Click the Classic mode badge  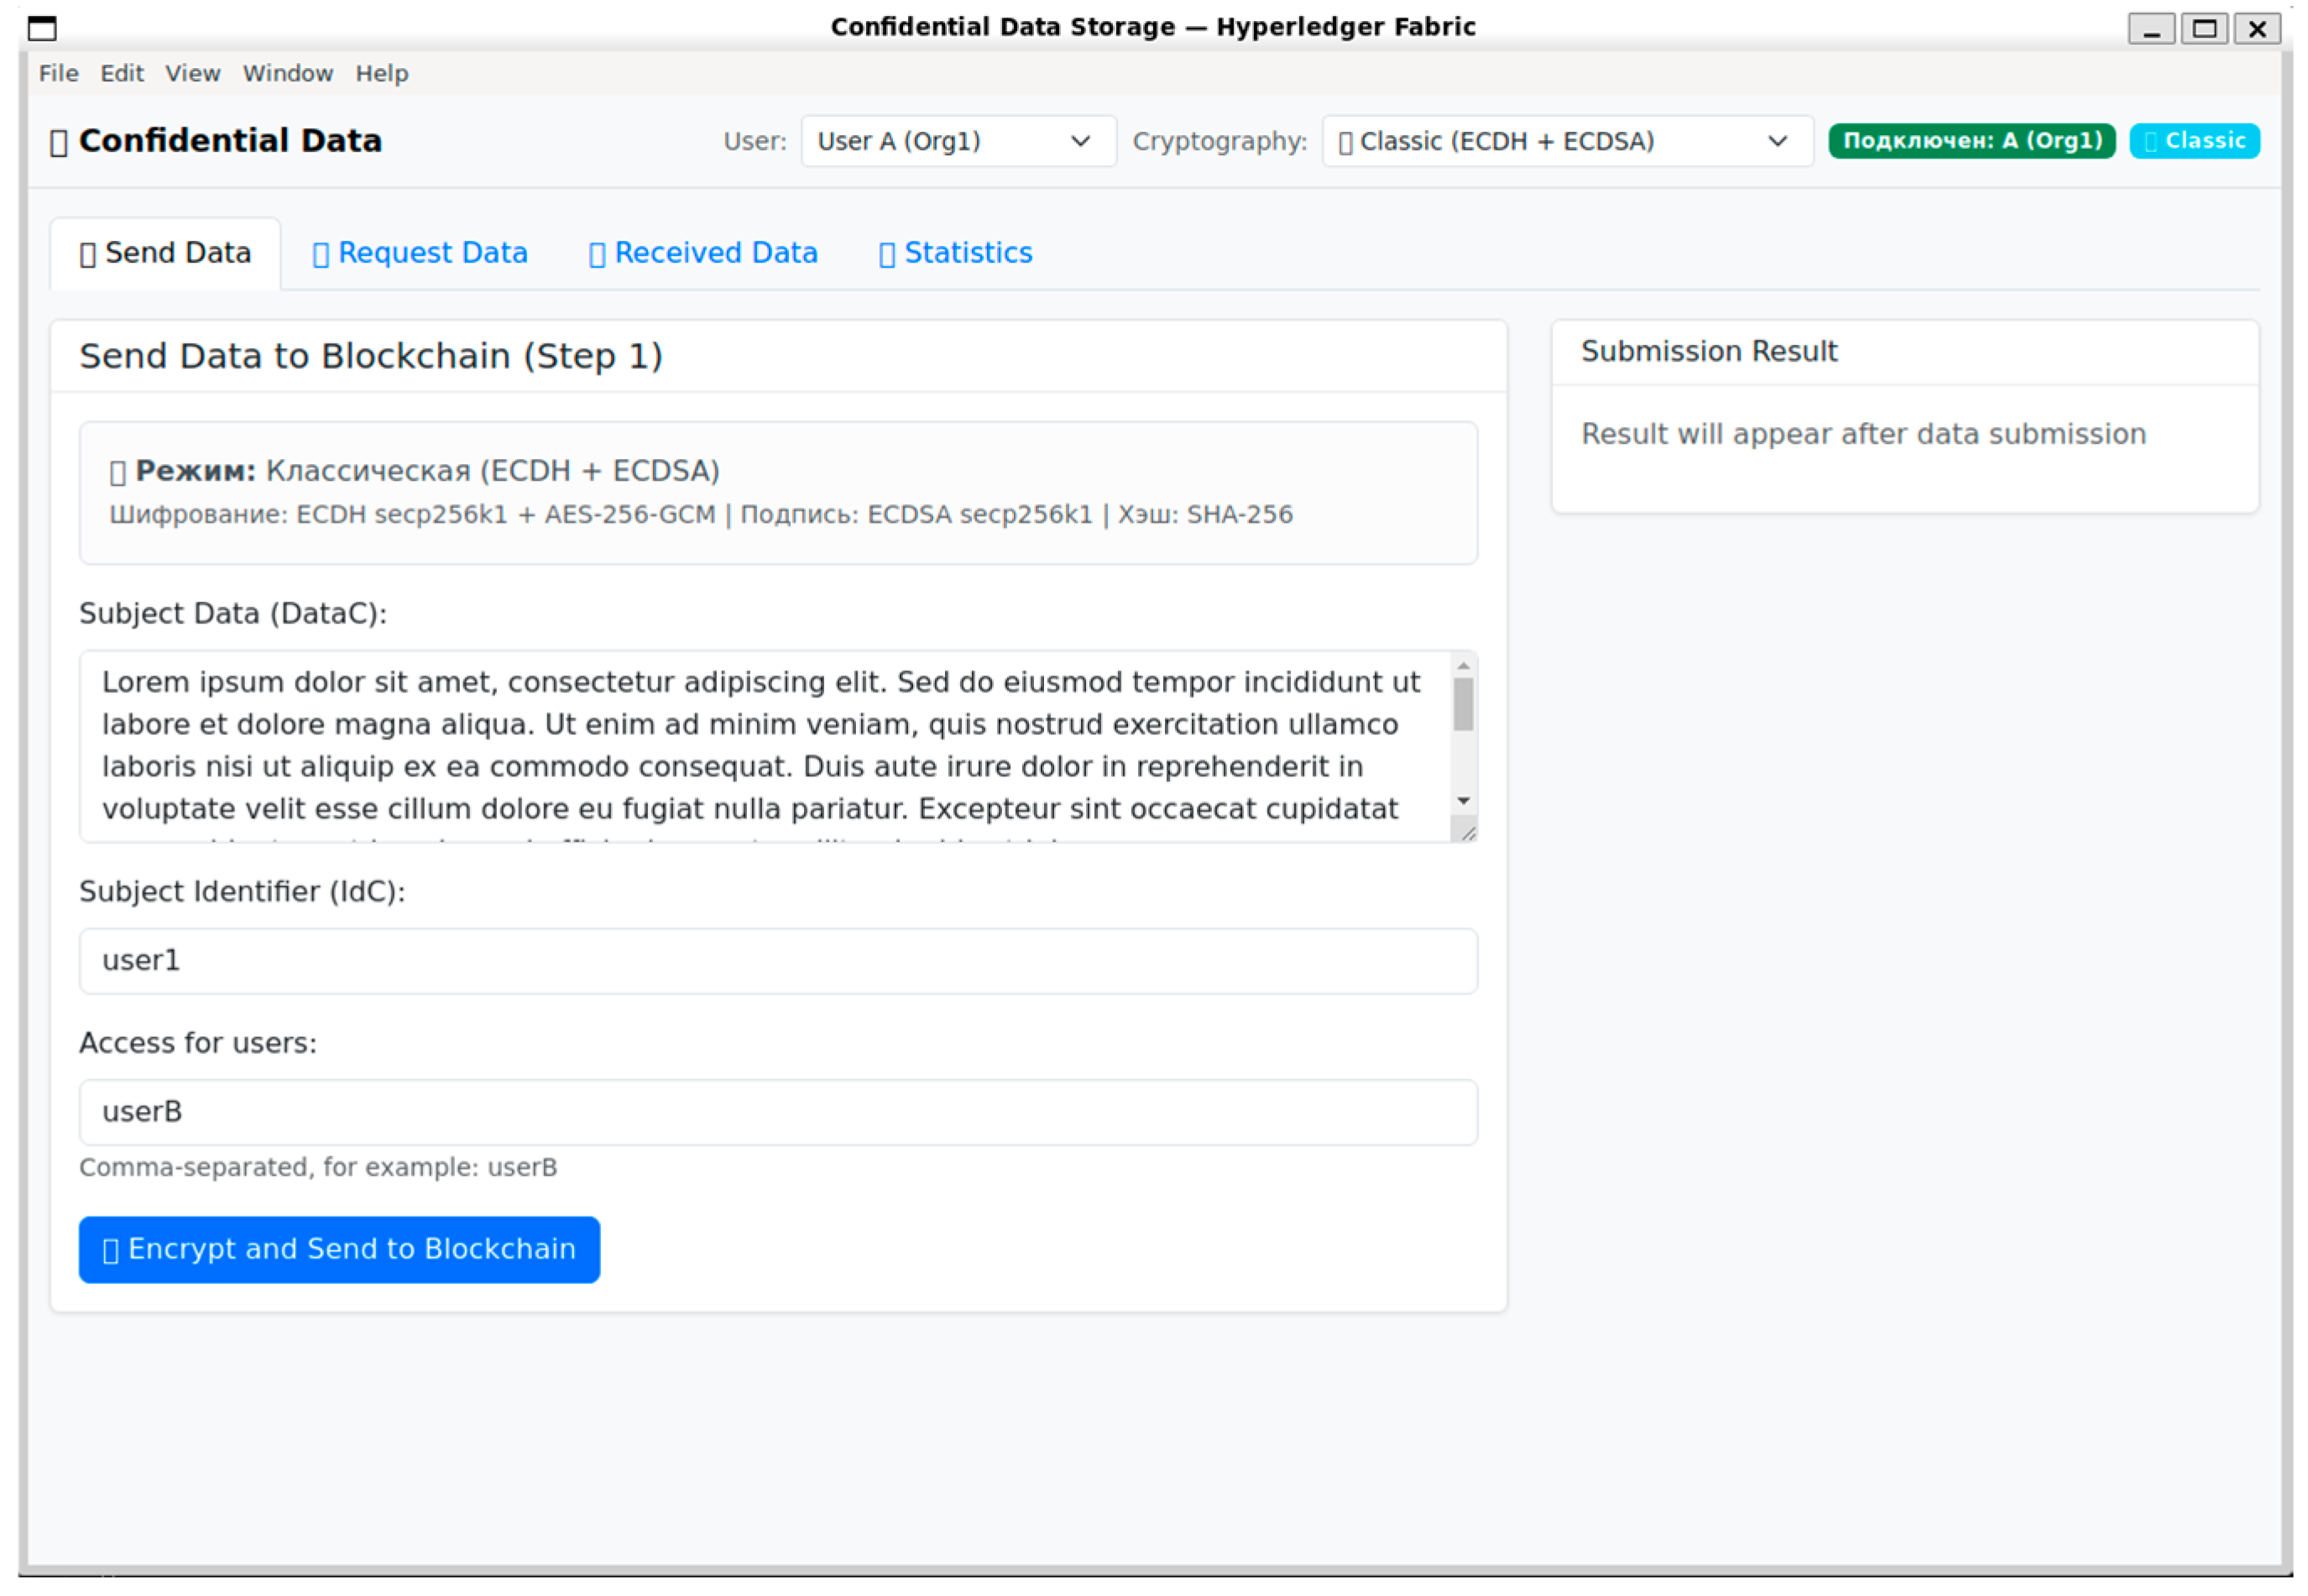coord(2194,141)
